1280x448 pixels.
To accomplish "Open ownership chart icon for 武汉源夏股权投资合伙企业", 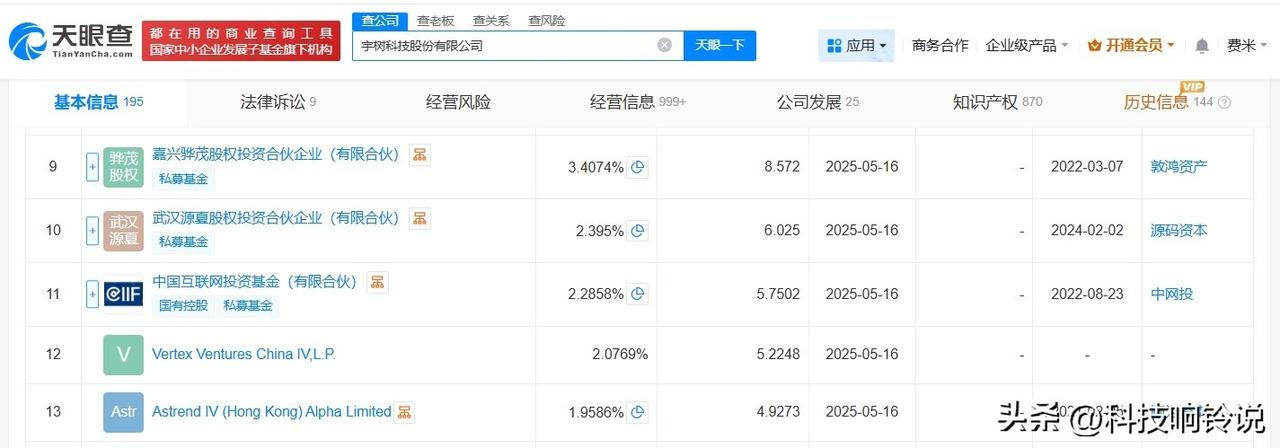I will [420, 218].
